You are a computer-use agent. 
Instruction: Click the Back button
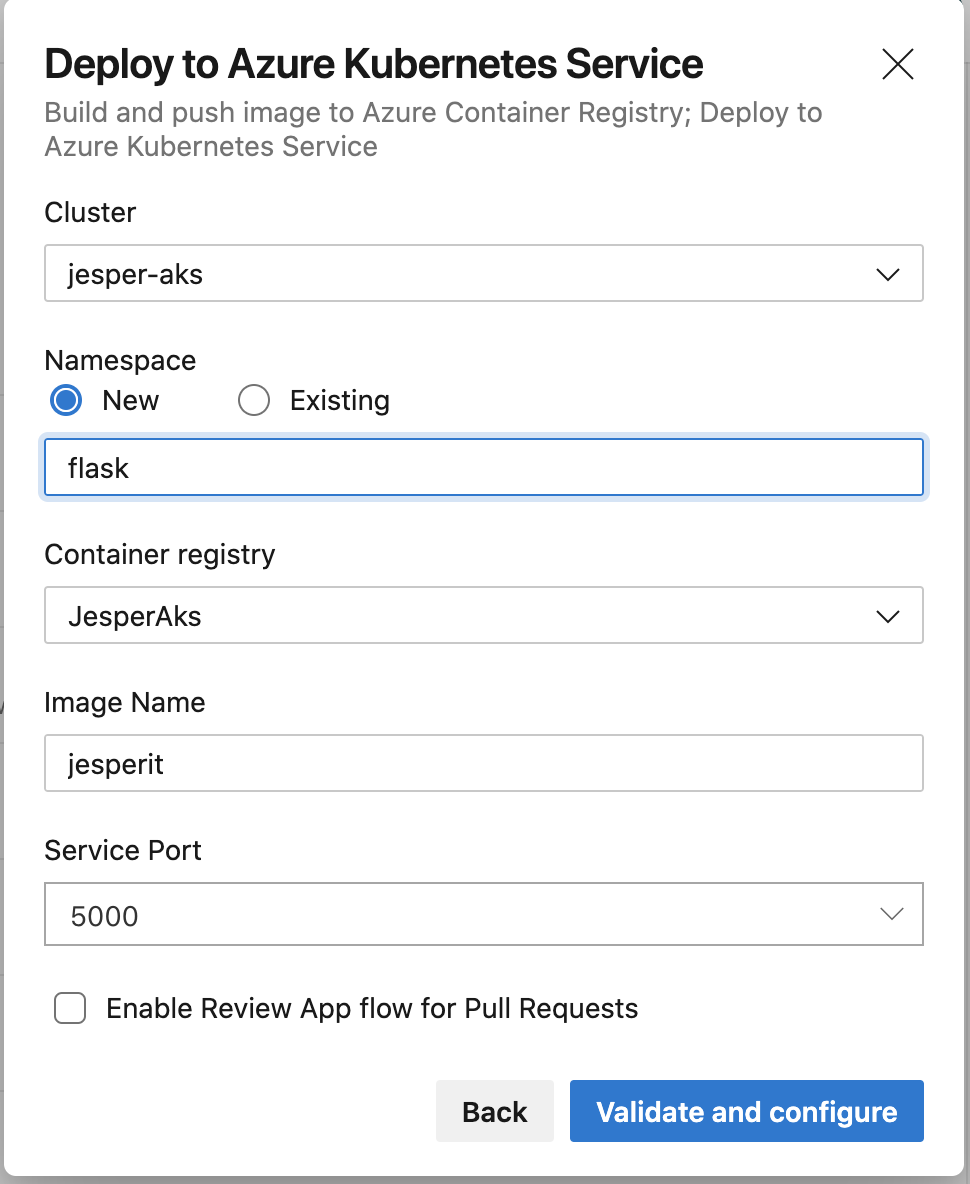494,1111
